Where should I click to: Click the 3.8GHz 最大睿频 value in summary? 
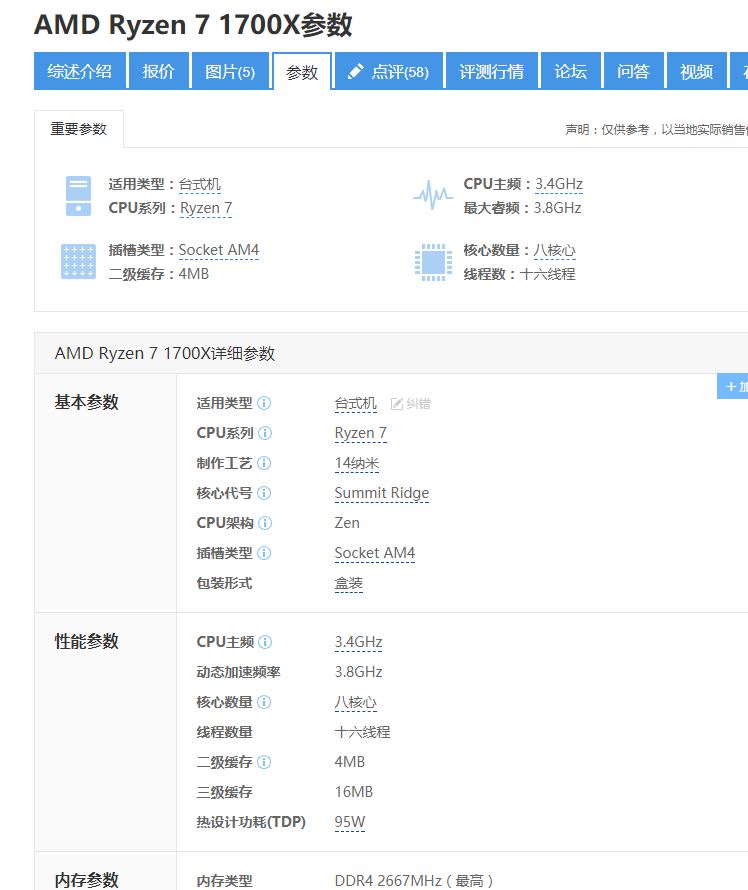point(557,208)
